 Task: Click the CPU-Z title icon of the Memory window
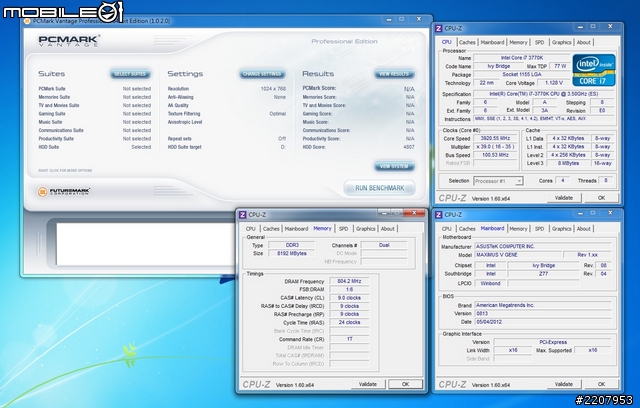242,215
